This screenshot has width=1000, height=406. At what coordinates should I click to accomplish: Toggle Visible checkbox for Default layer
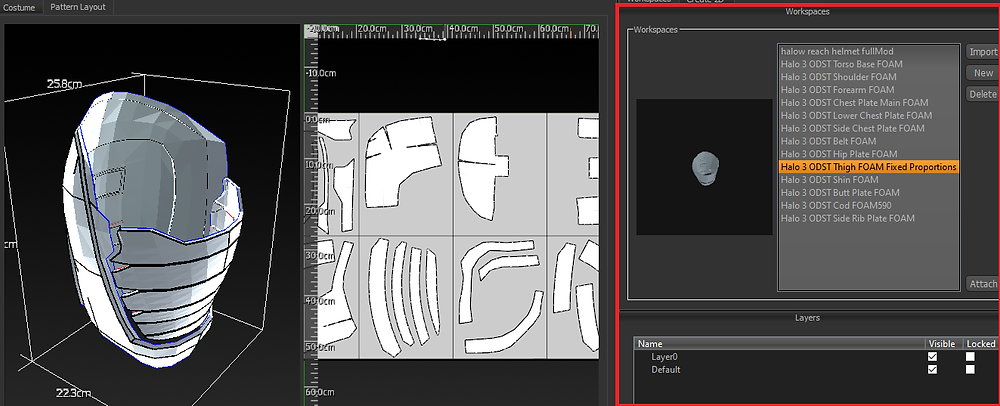pyautogui.click(x=932, y=370)
